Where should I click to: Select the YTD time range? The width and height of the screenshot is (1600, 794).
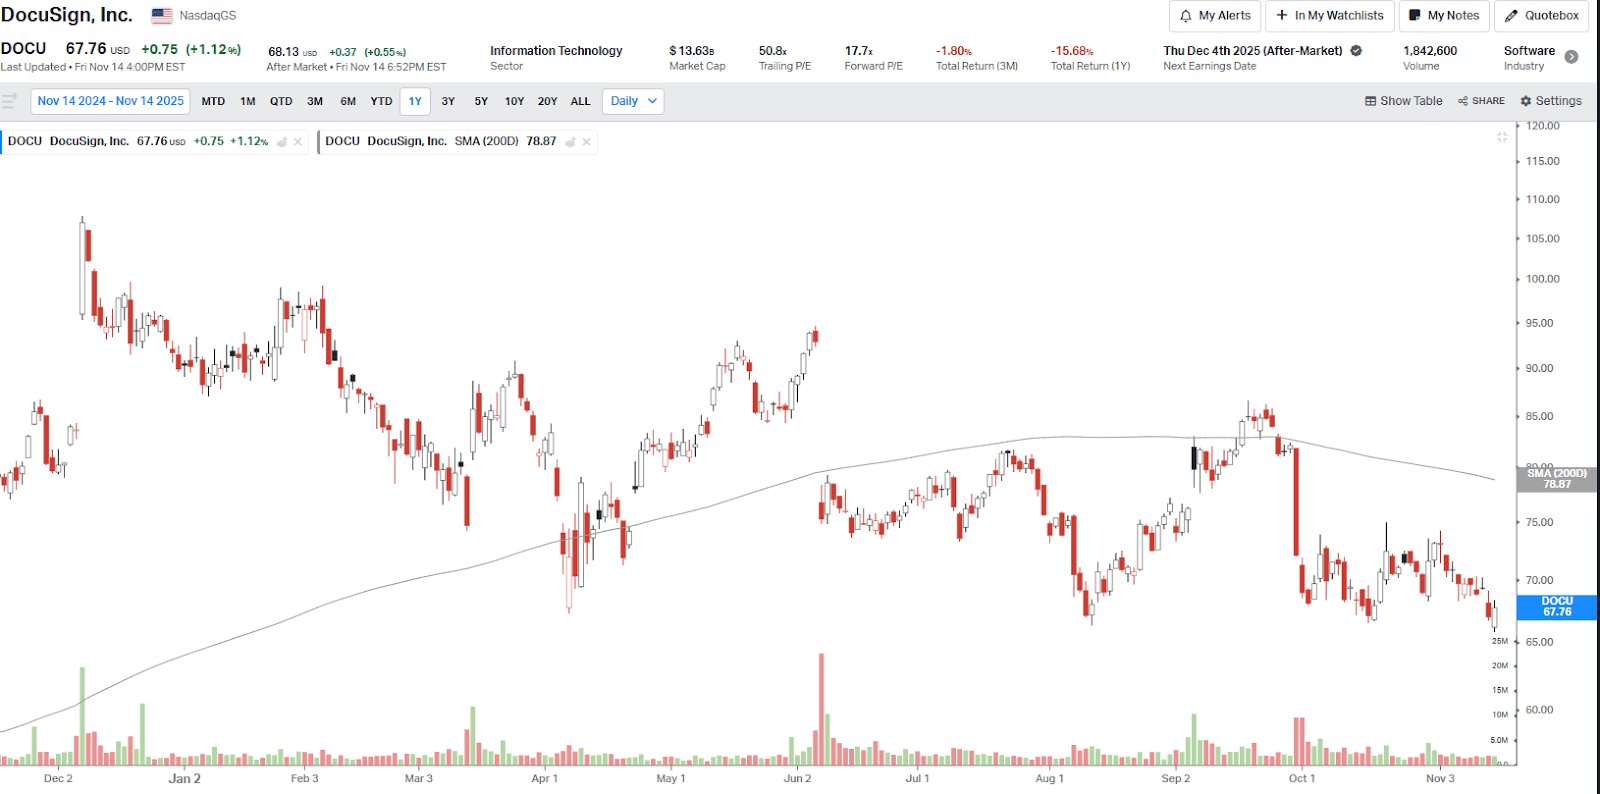[381, 101]
